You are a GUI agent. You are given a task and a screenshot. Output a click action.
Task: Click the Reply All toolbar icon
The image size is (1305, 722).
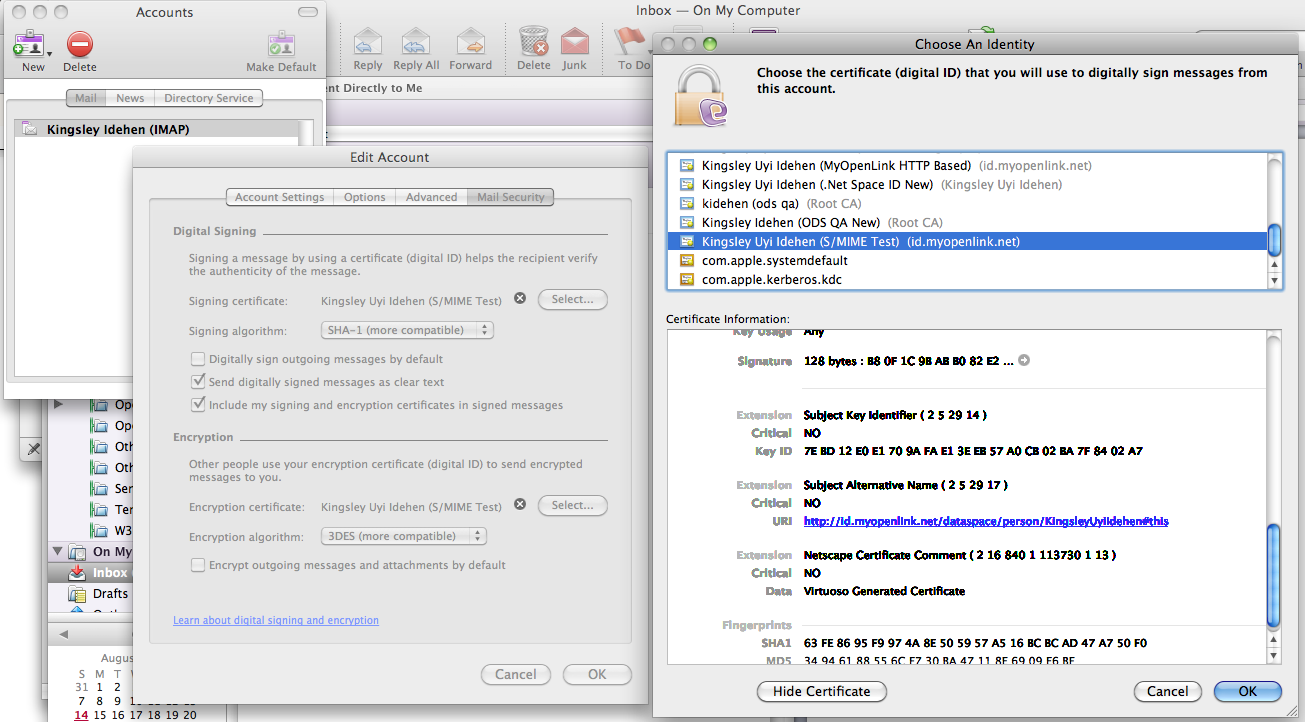[x=416, y=43]
